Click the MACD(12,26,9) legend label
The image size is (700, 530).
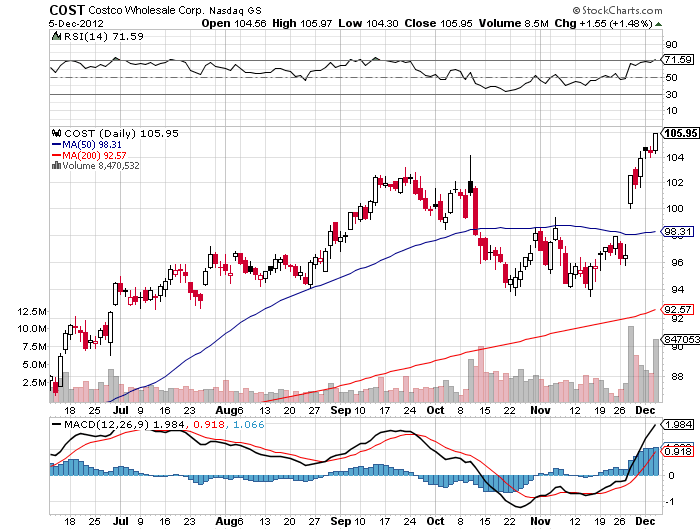tap(106, 424)
